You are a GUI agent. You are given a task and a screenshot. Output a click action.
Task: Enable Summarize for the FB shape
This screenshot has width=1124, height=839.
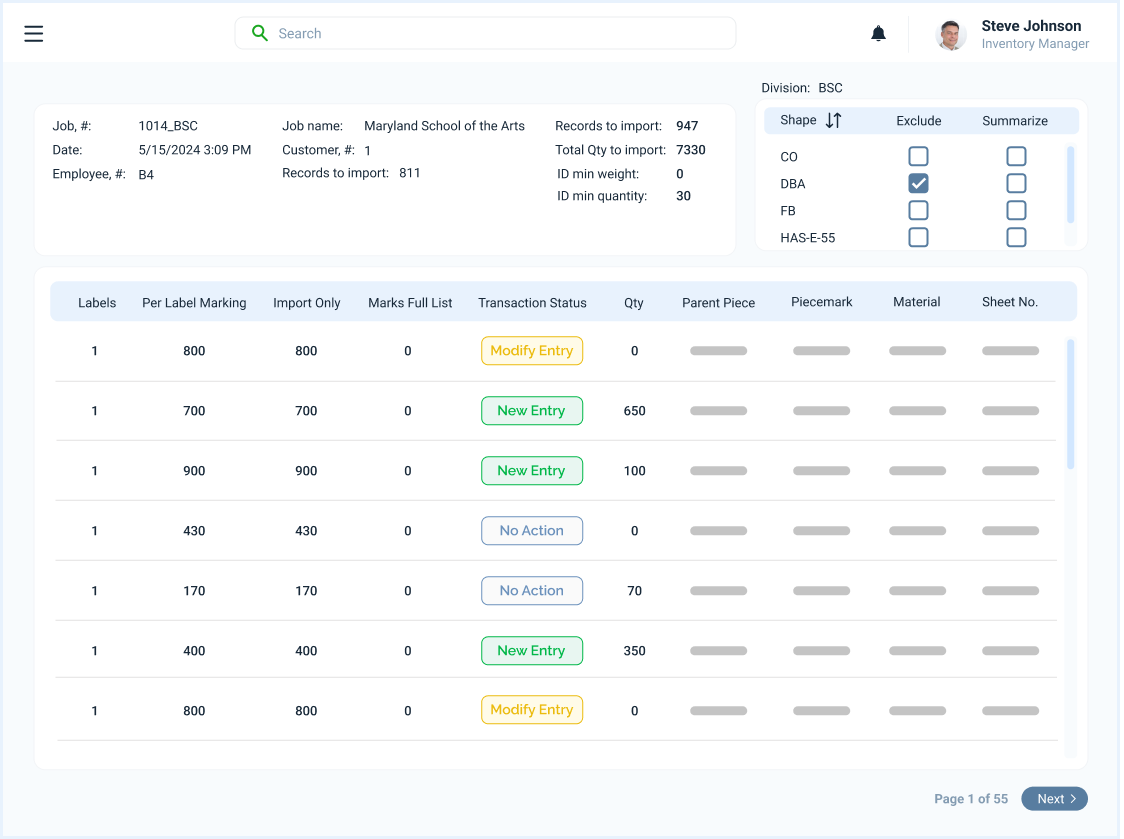coord(1016,211)
